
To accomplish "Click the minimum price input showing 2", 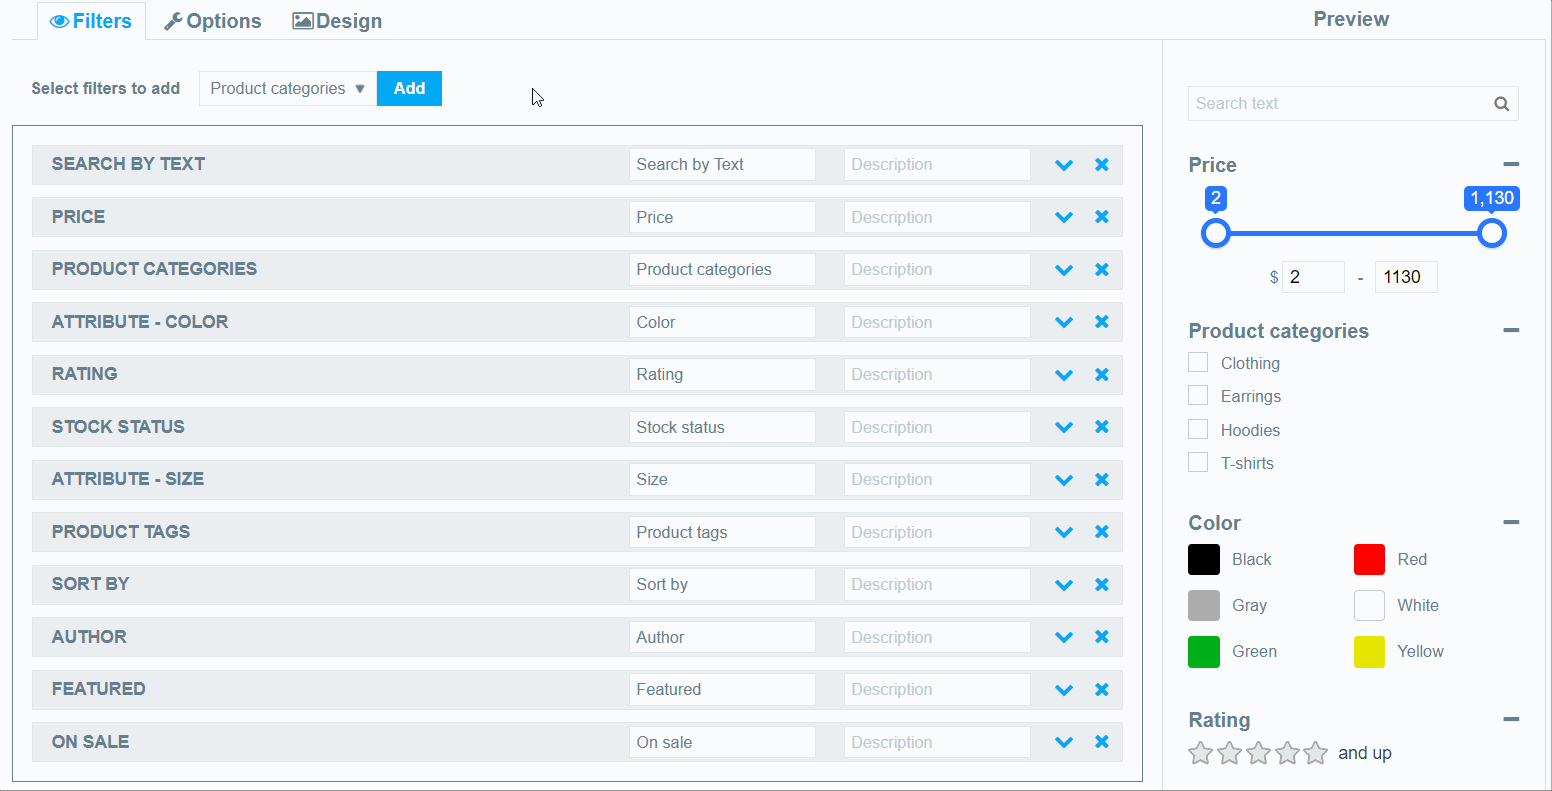I will pos(1313,277).
